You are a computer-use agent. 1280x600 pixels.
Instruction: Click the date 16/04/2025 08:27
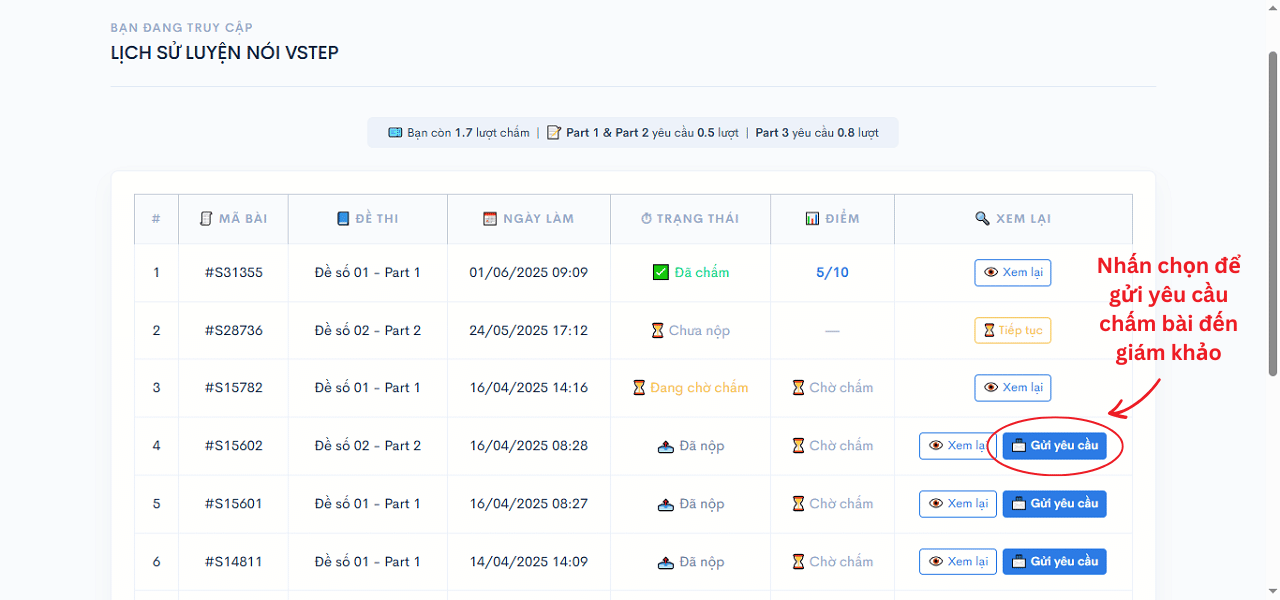[529, 504]
